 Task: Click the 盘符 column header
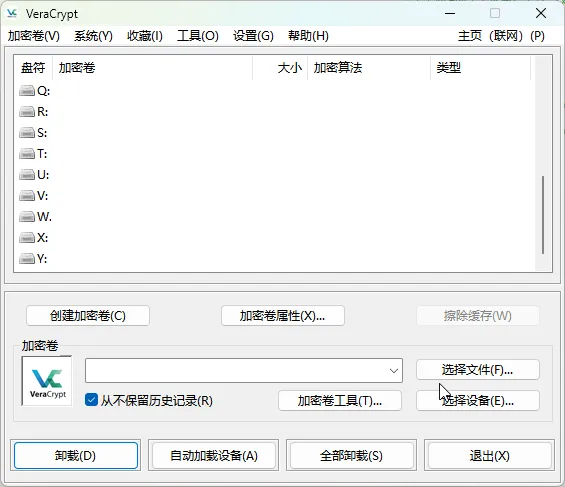coord(33,68)
